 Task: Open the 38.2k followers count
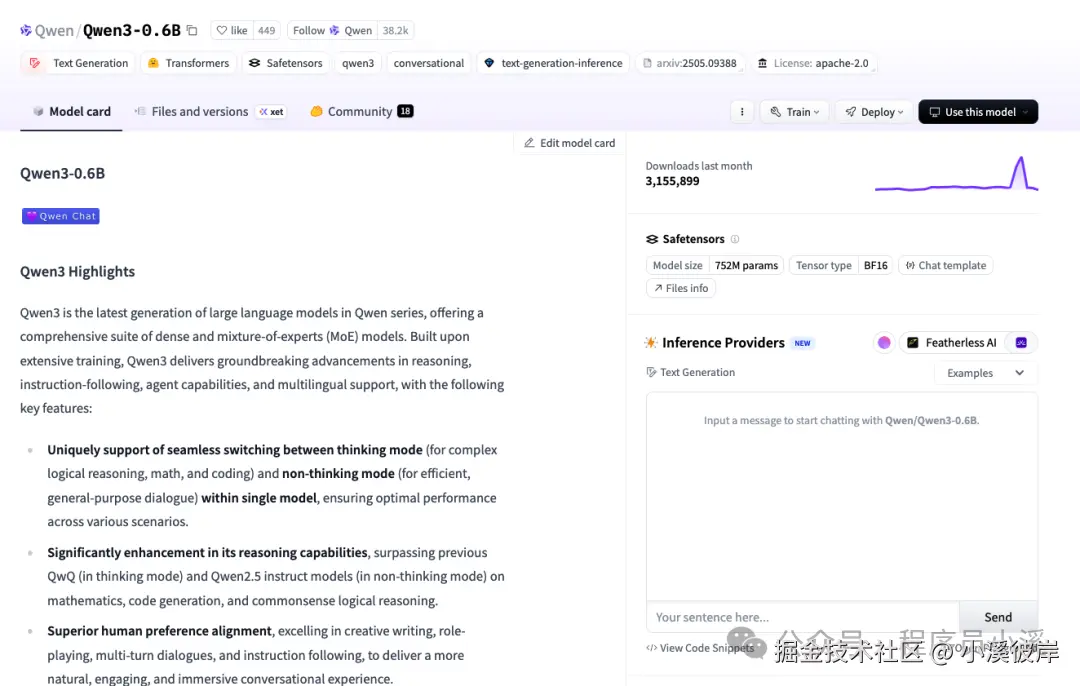[395, 30]
